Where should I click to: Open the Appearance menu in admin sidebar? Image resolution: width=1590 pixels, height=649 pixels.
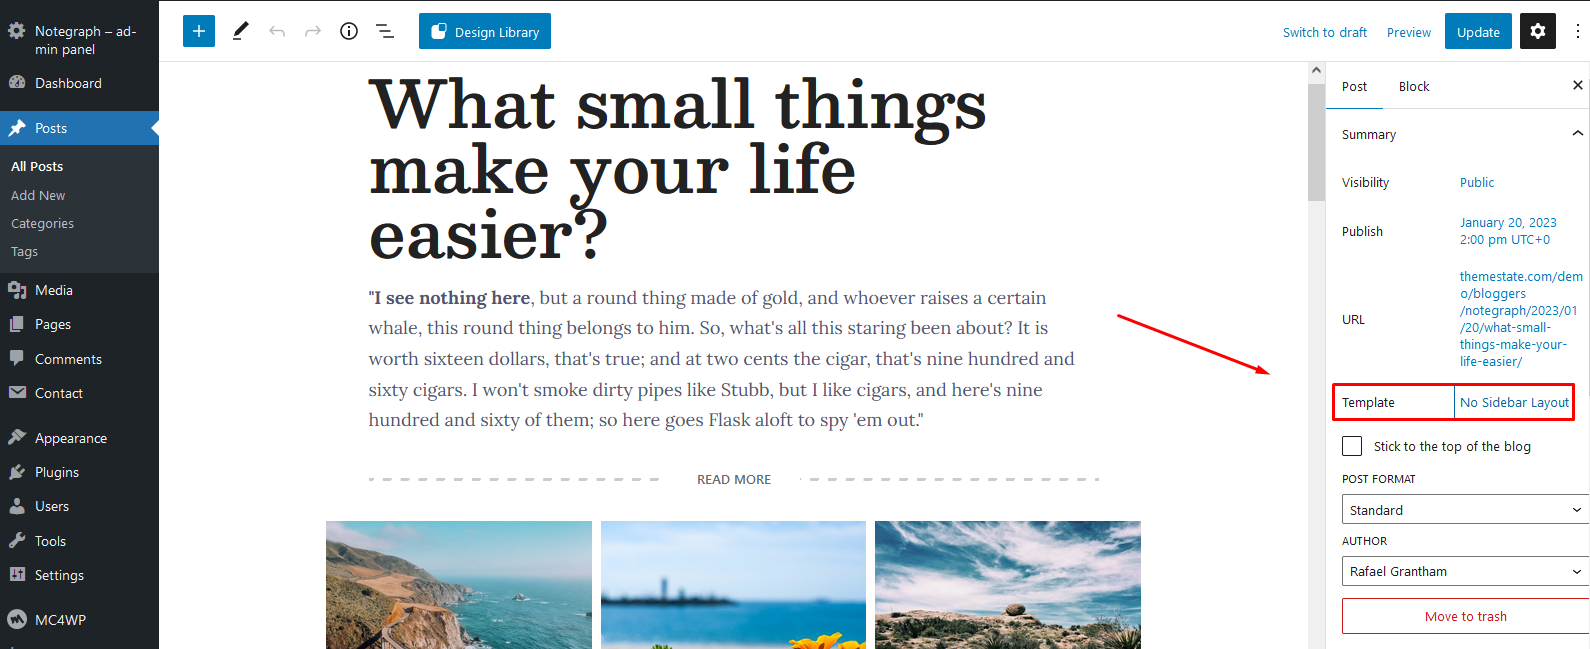click(70, 438)
